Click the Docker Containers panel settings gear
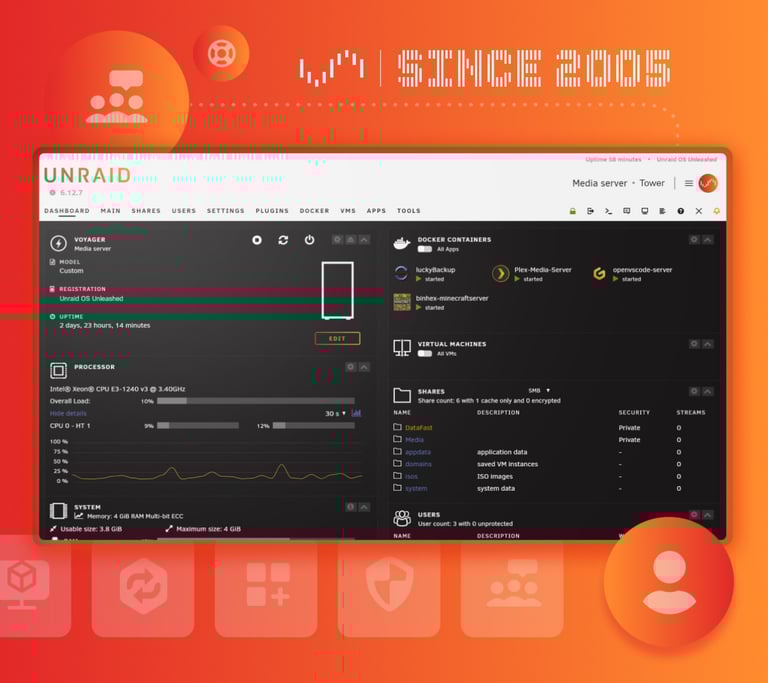 694,240
